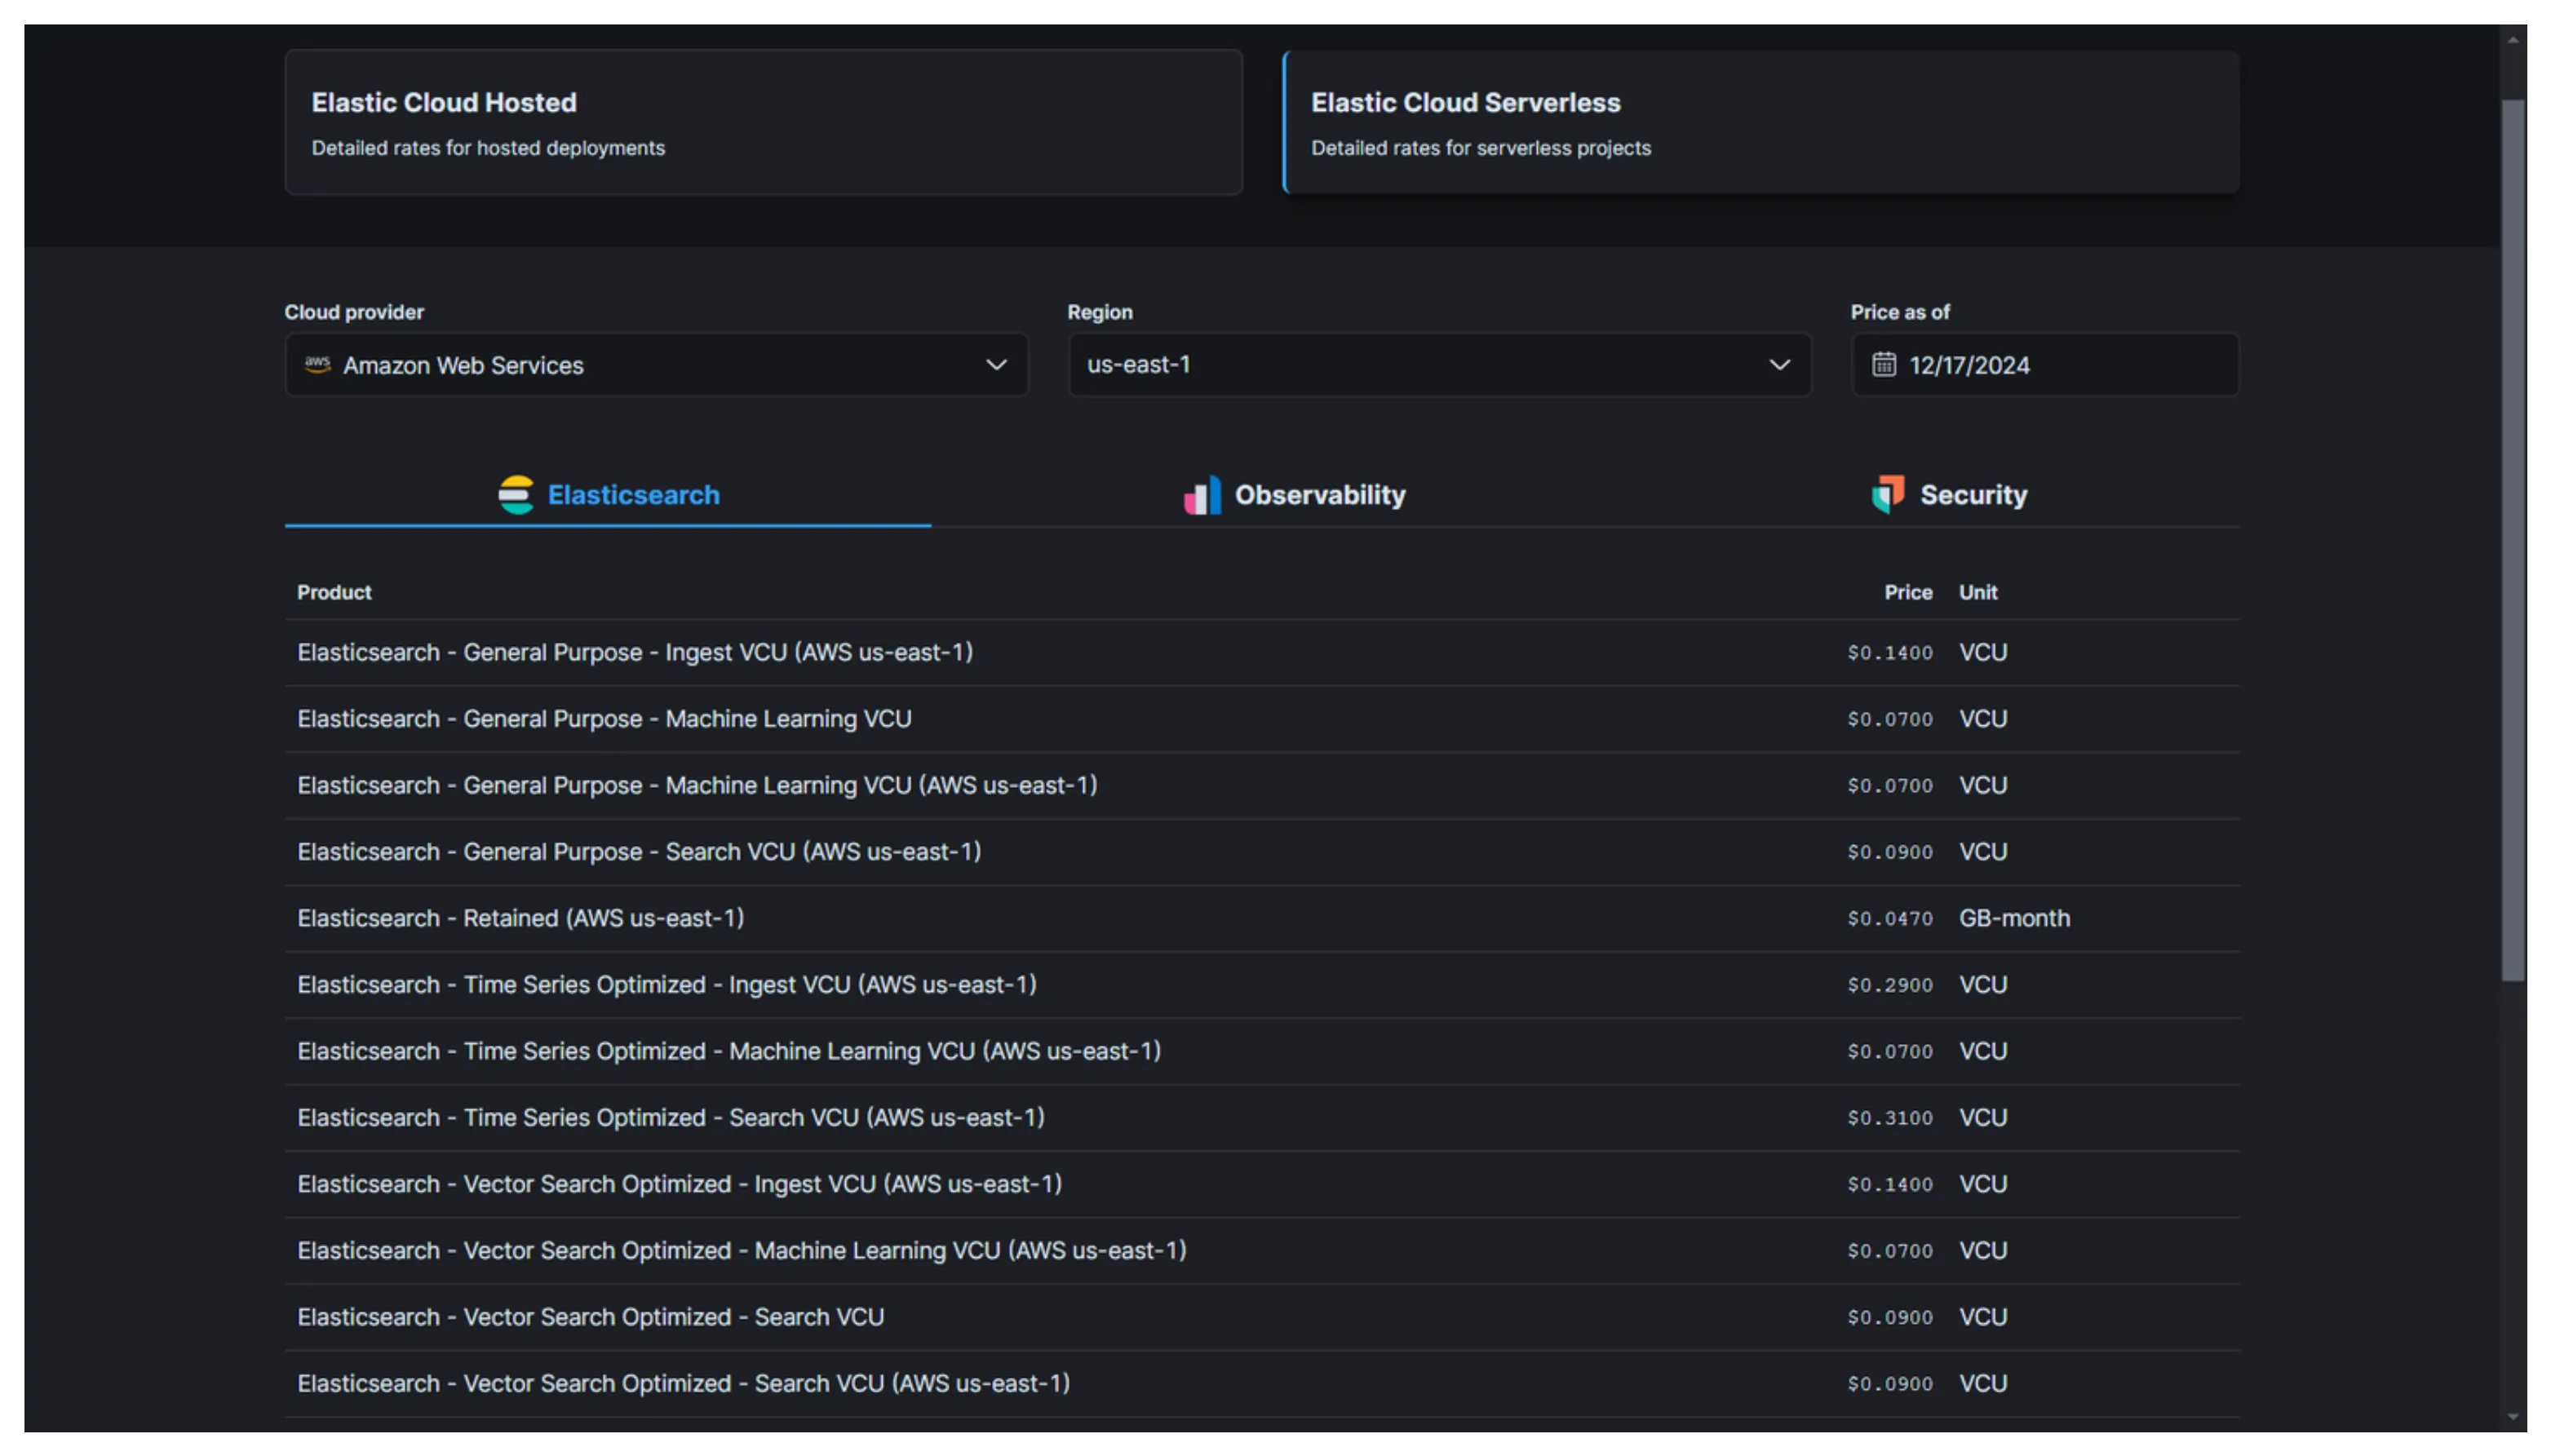This screenshot has height=1456, width=2551.
Task: Select the Elastic Cloud Hosted card
Action: coord(763,123)
